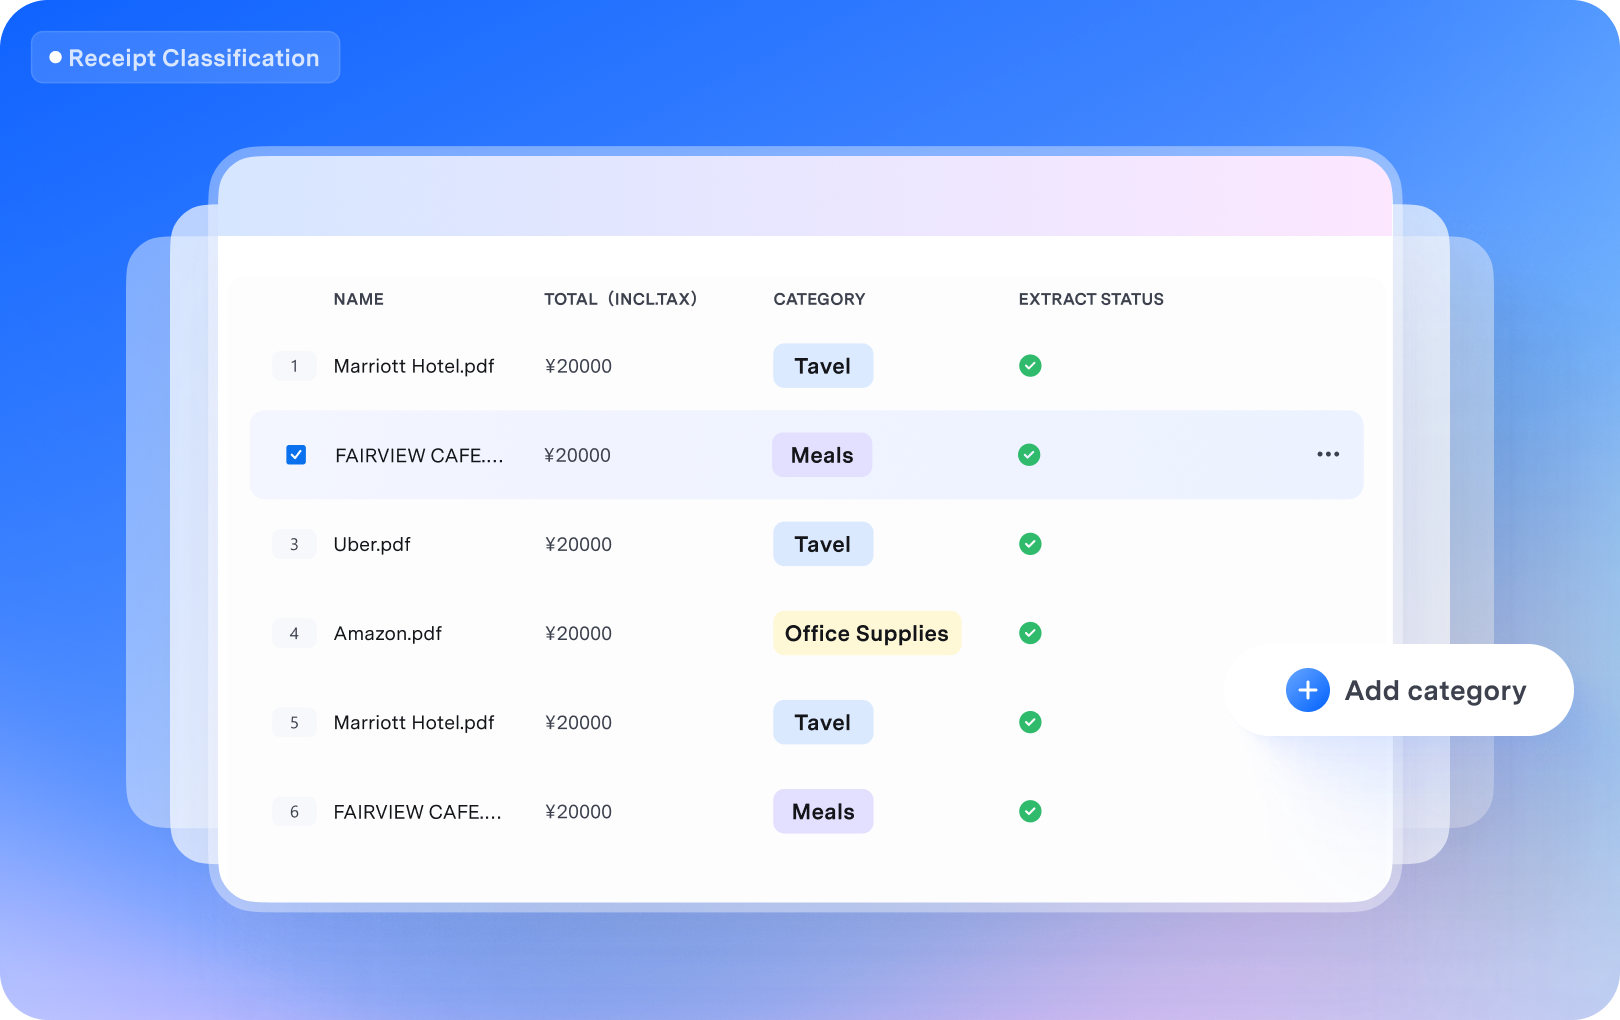Click the ¥20000 total in row 6

point(578,811)
